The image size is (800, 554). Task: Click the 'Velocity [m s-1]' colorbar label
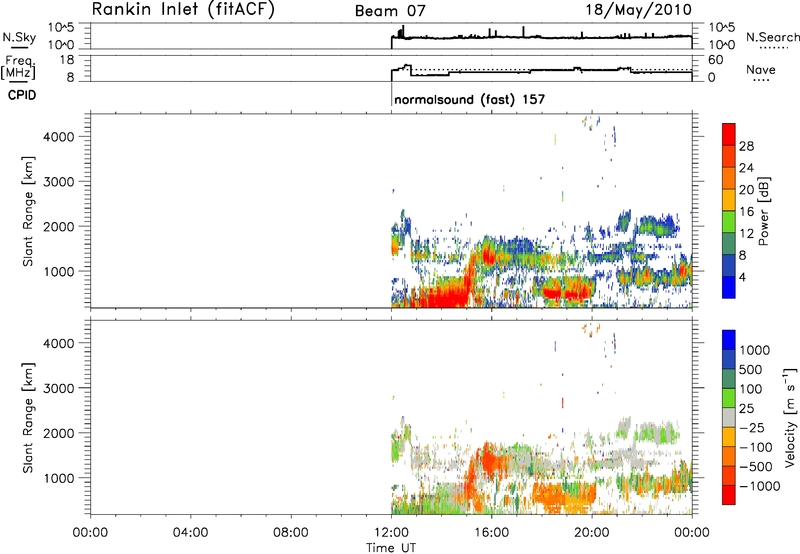point(790,417)
